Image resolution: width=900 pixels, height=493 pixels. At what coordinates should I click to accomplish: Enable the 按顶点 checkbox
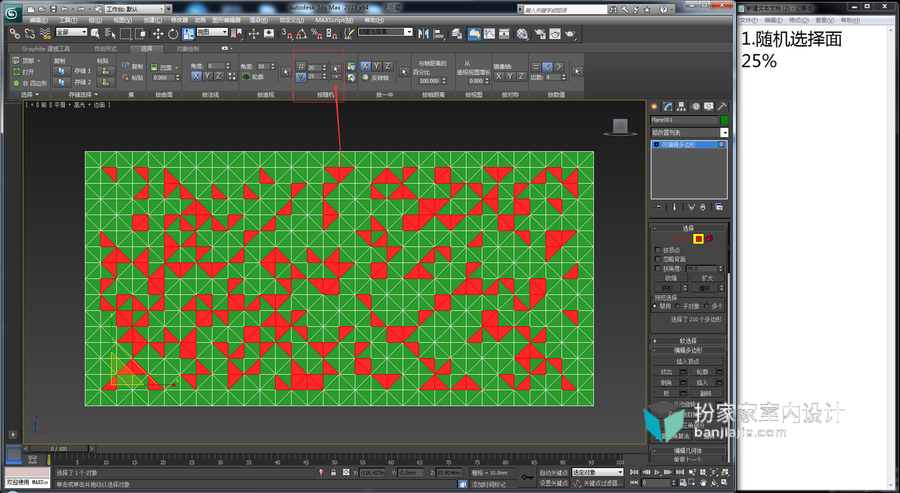(658, 250)
